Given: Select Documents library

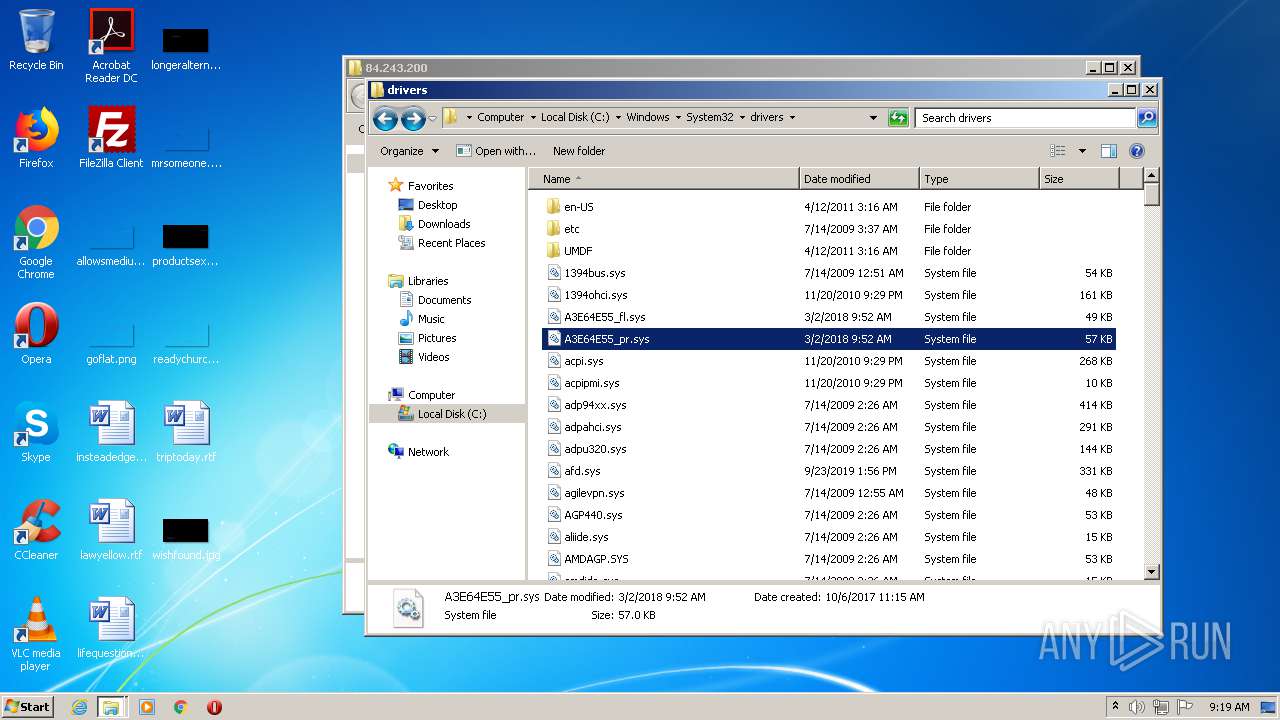Looking at the screenshot, I should click(x=444, y=300).
